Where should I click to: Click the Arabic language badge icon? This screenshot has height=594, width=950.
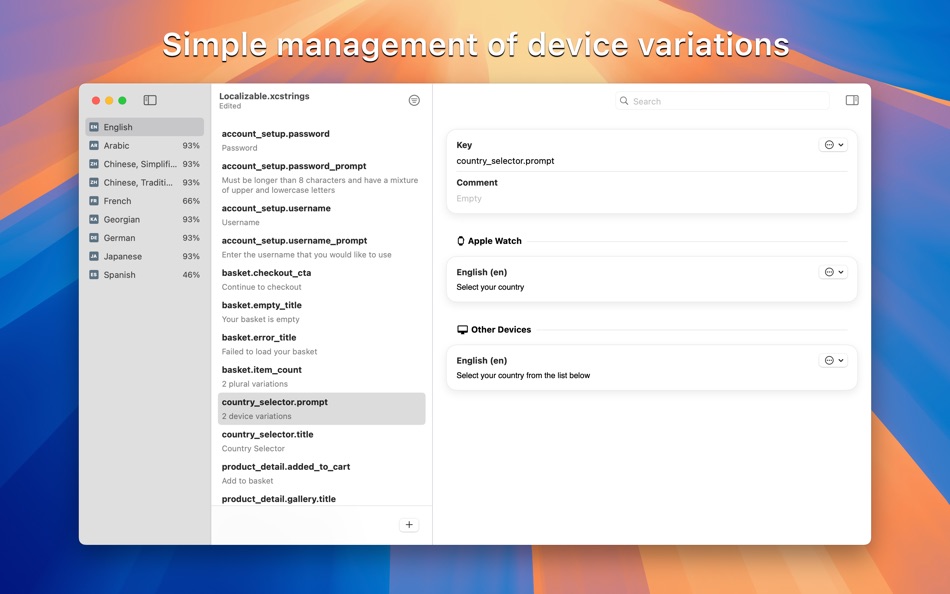click(94, 145)
